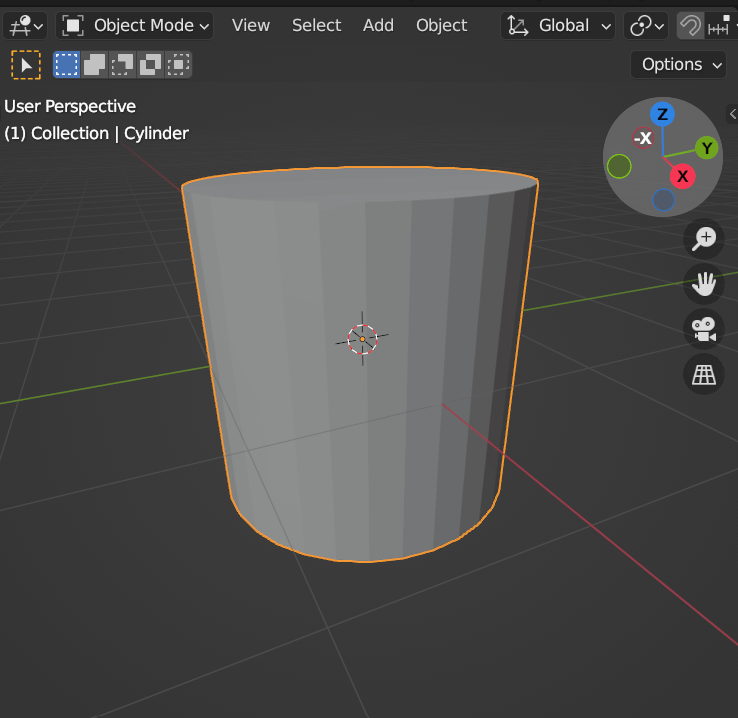This screenshot has width=738, height=718.
Task: Click 'User Perspective' text
Action: click(70, 106)
